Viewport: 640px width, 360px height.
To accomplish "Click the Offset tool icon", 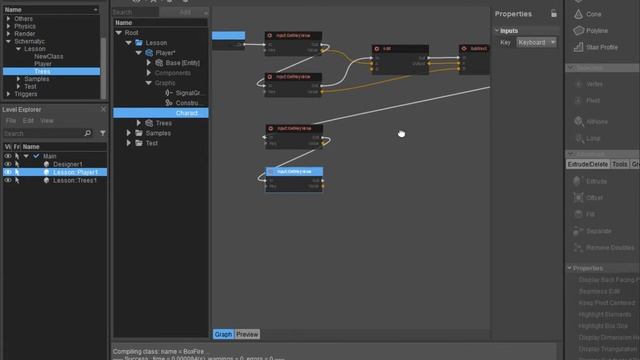I will point(578,198).
